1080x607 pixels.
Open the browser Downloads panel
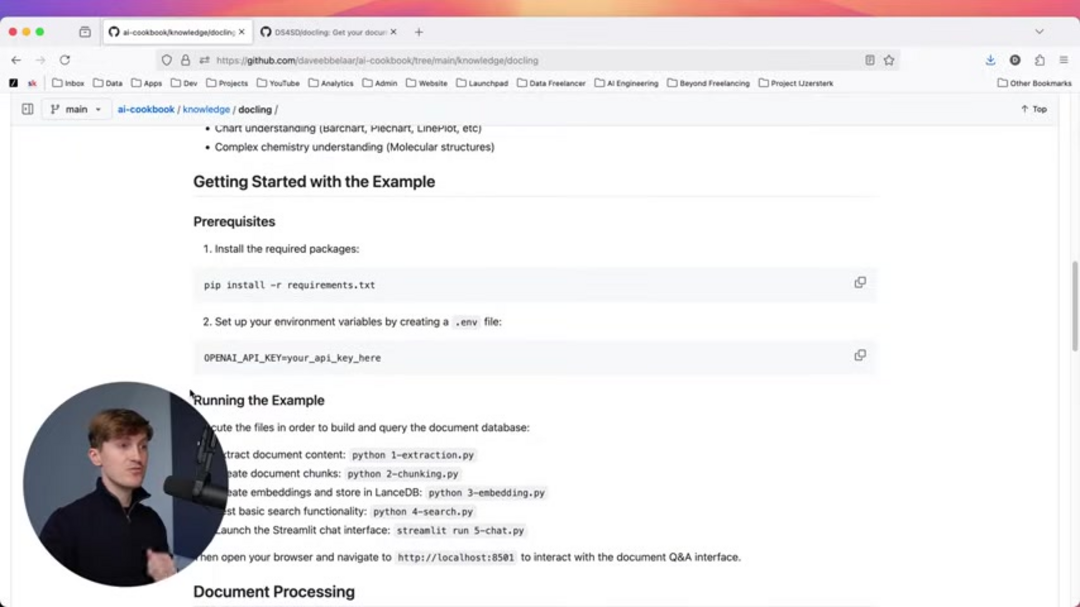(990, 60)
